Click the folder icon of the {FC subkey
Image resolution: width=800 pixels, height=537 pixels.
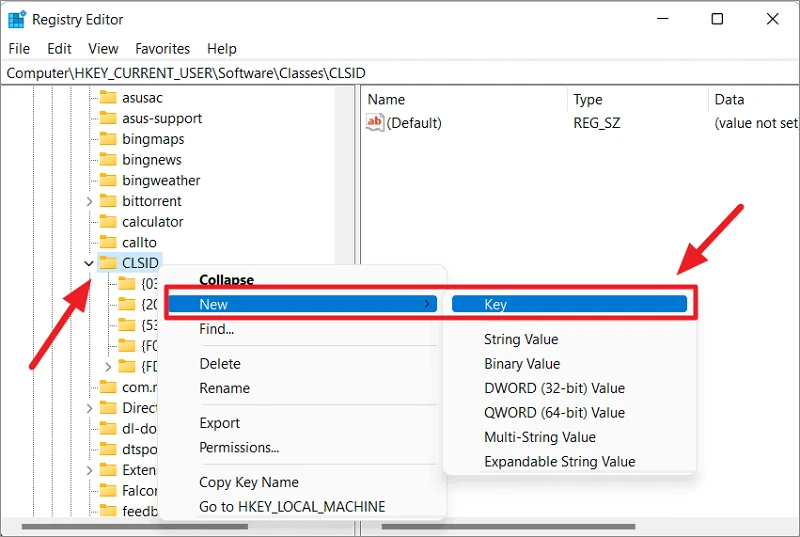(127, 346)
